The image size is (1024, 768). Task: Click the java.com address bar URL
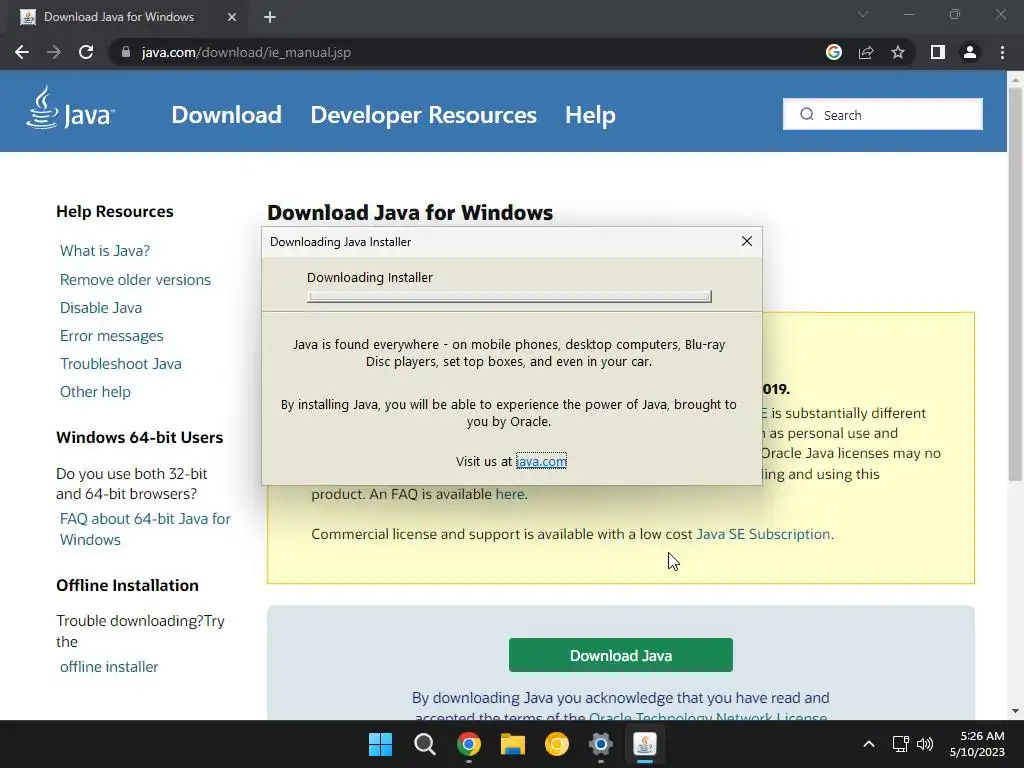pyautogui.click(x=246, y=52)
